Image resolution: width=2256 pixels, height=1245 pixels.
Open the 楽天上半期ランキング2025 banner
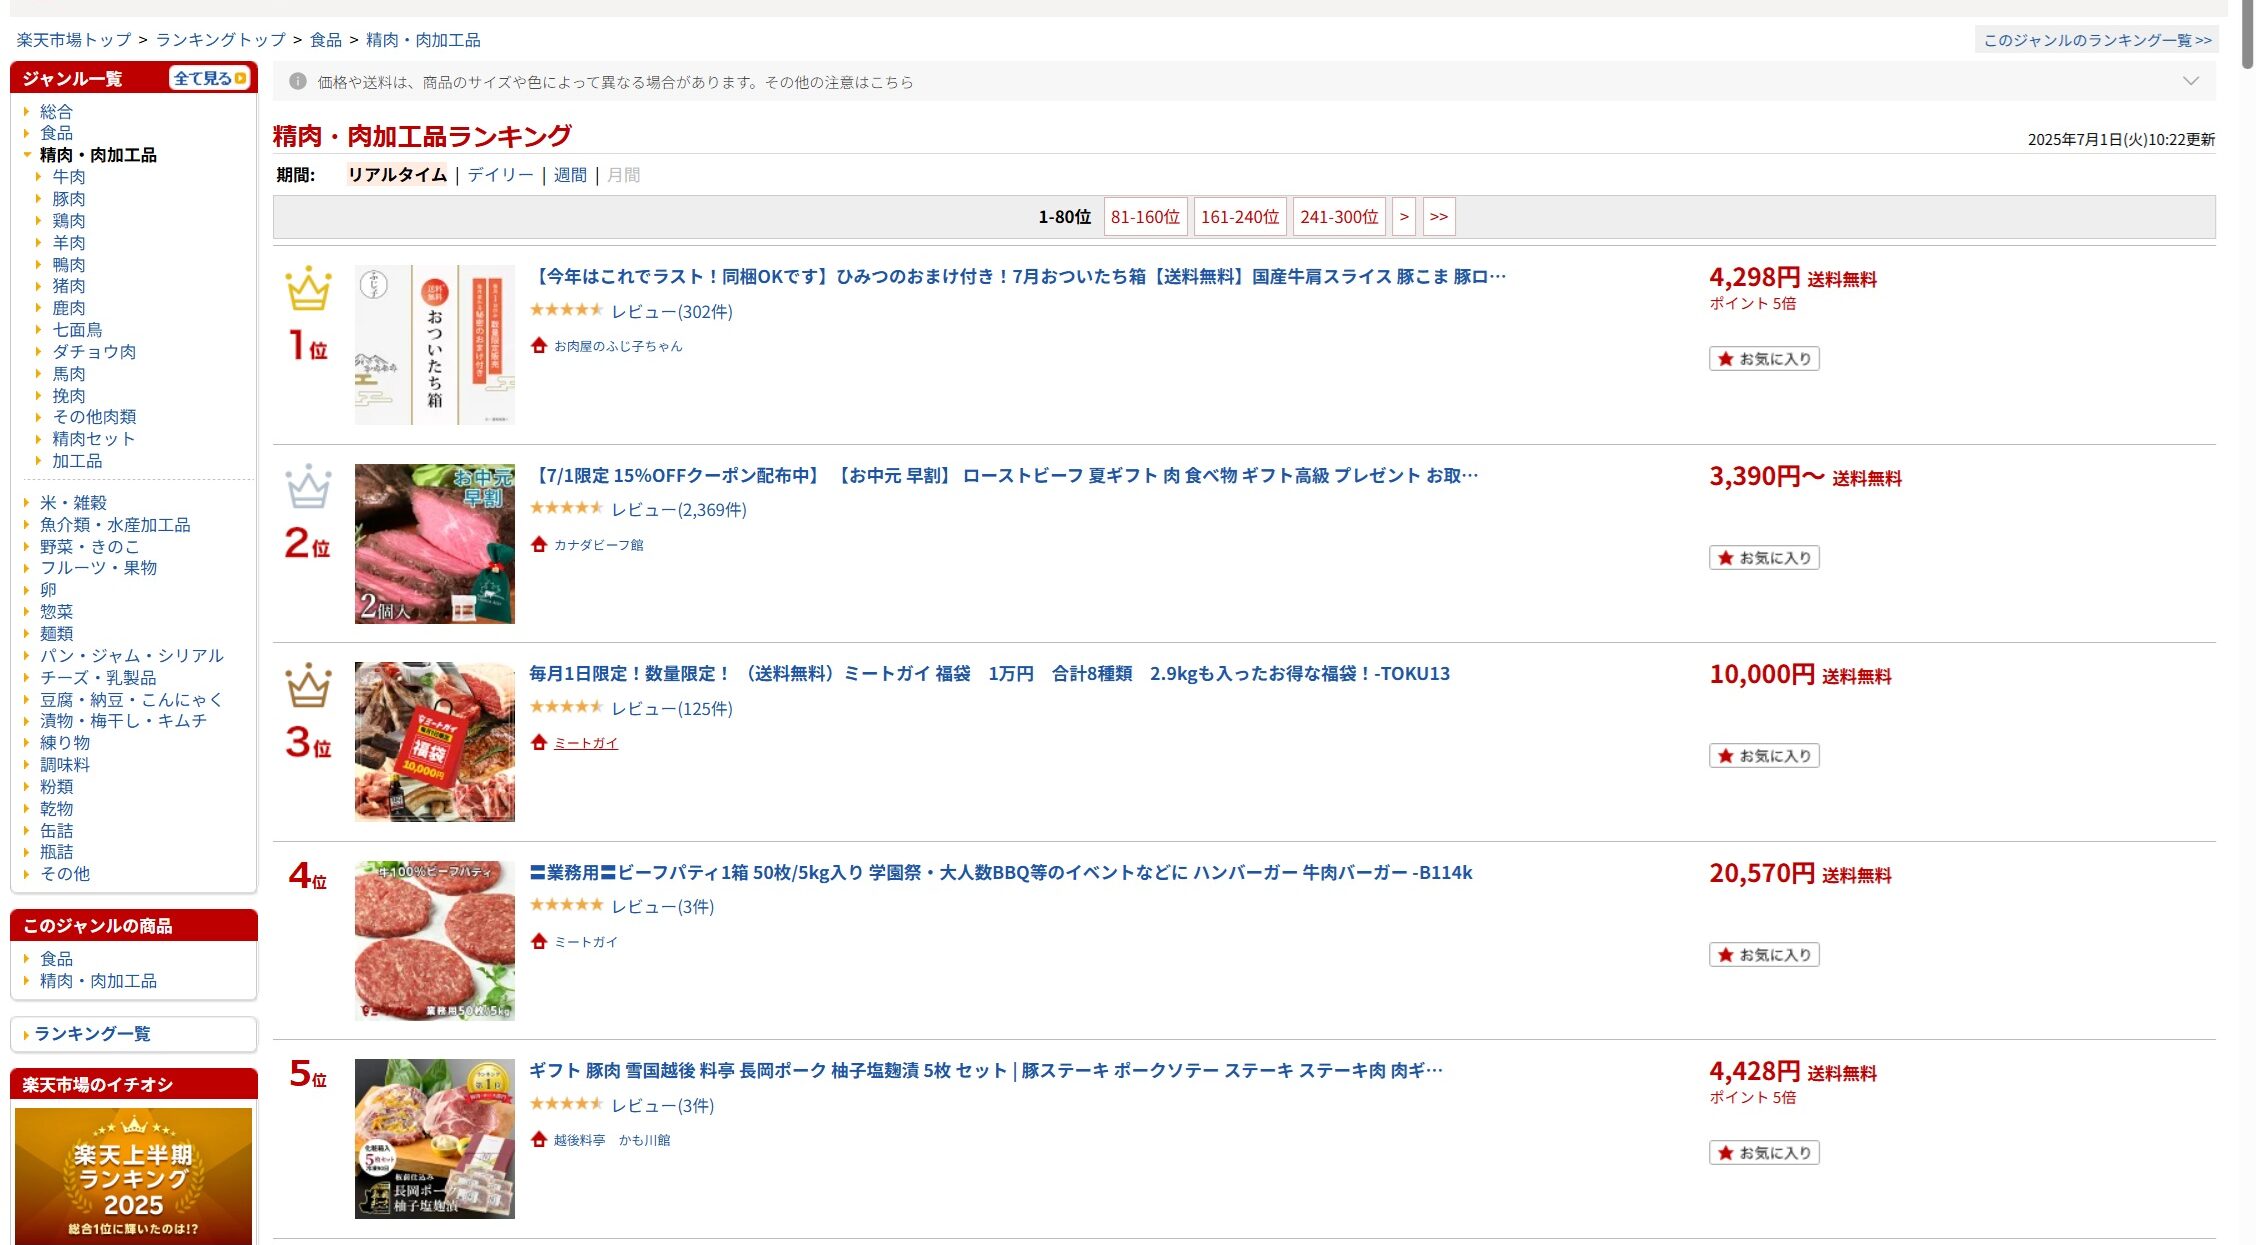click(x=133, y=1176)
